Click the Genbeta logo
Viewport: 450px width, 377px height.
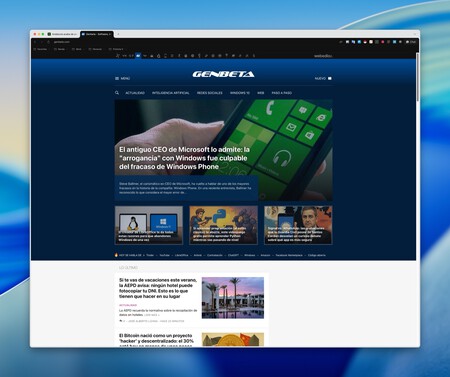click(223, 74)
